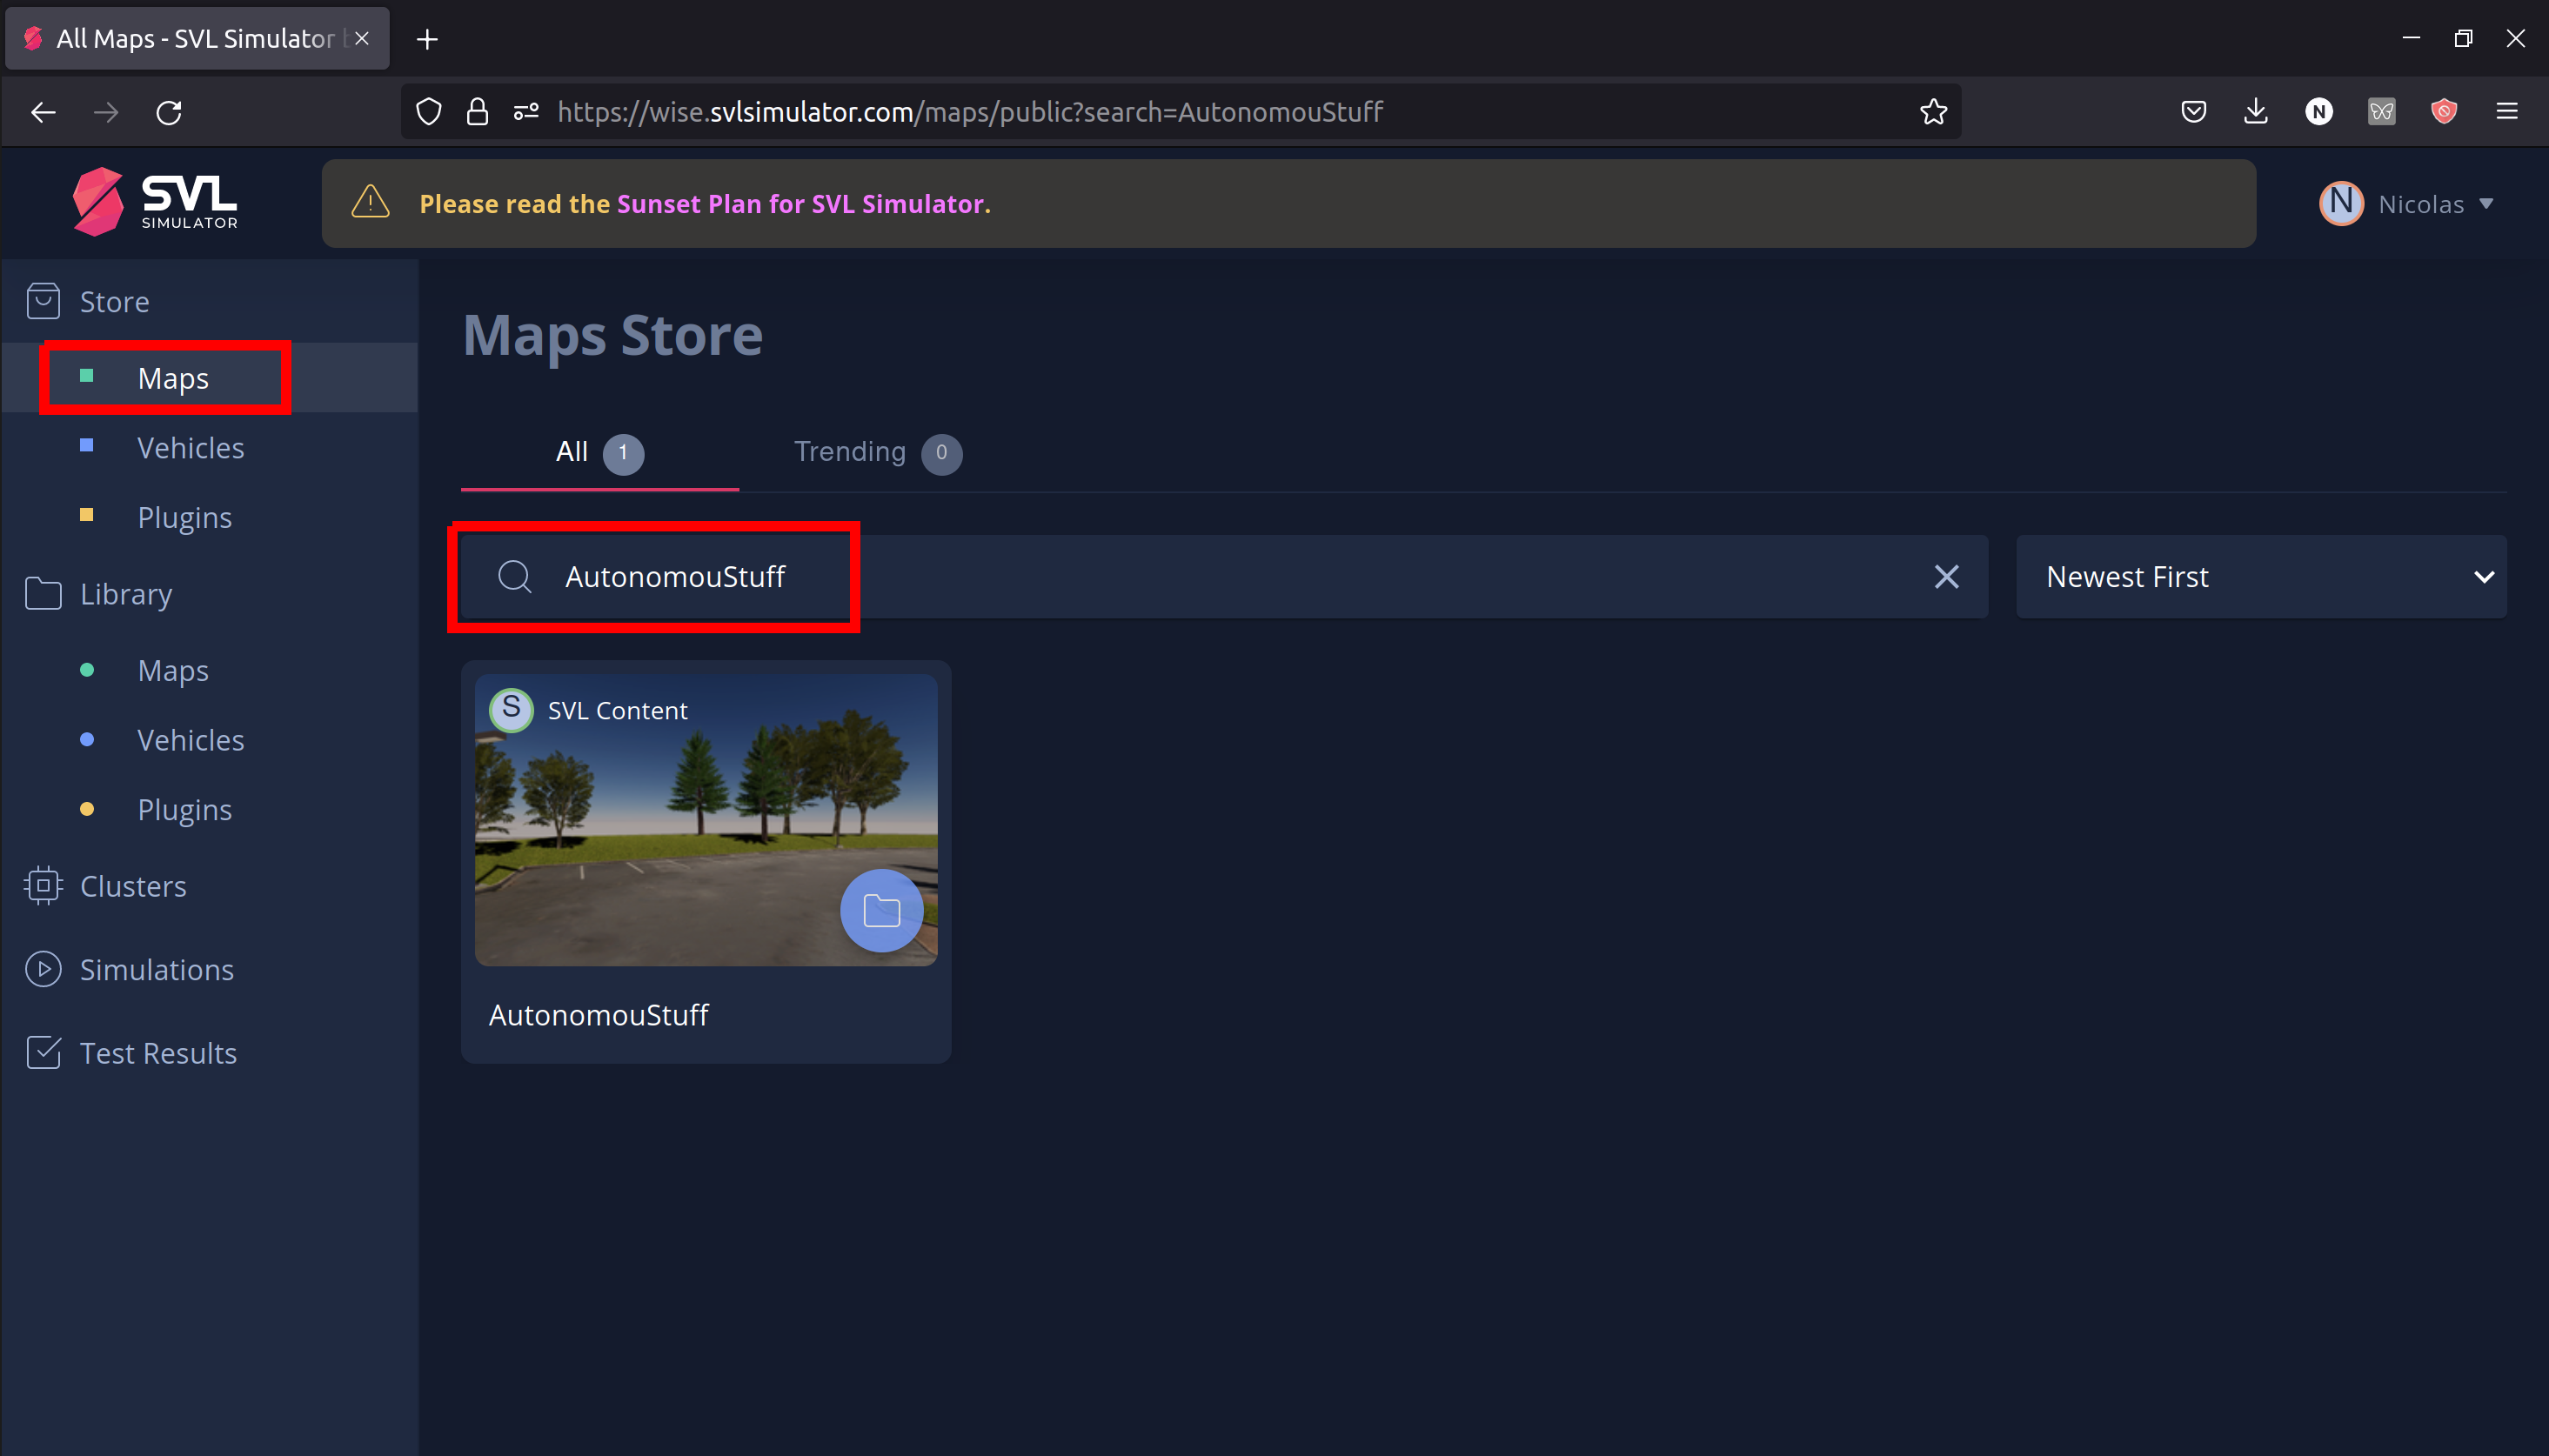Expand the Nicolas account dropdown arrow
Viewport: 2549px width, 1456px height.
point(2486,204)
